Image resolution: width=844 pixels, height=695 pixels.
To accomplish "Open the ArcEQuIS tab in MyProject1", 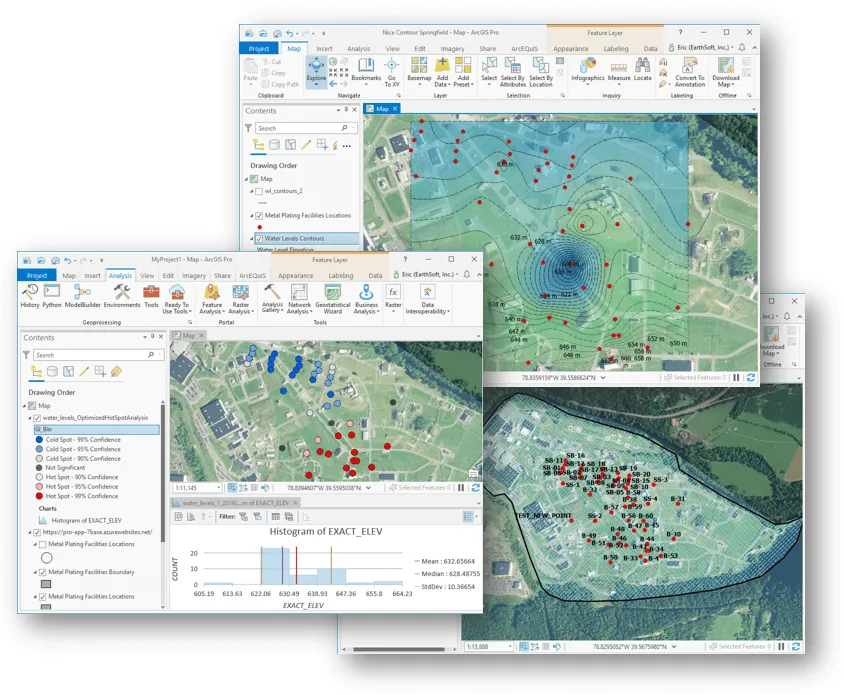I will [252, 276].
